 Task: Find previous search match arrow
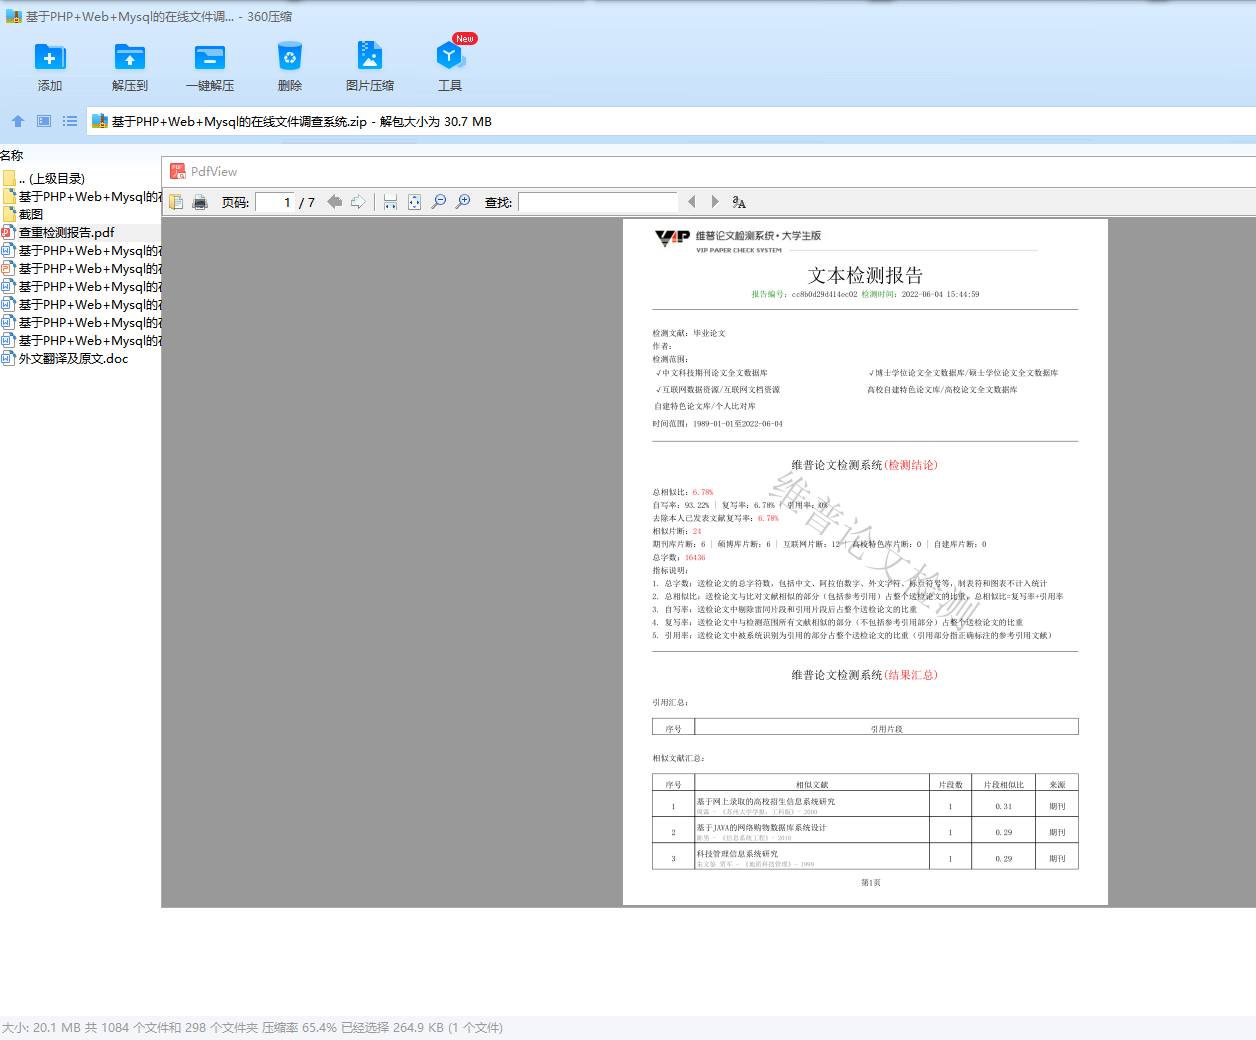pyautogui.click(x=691, y=202)
